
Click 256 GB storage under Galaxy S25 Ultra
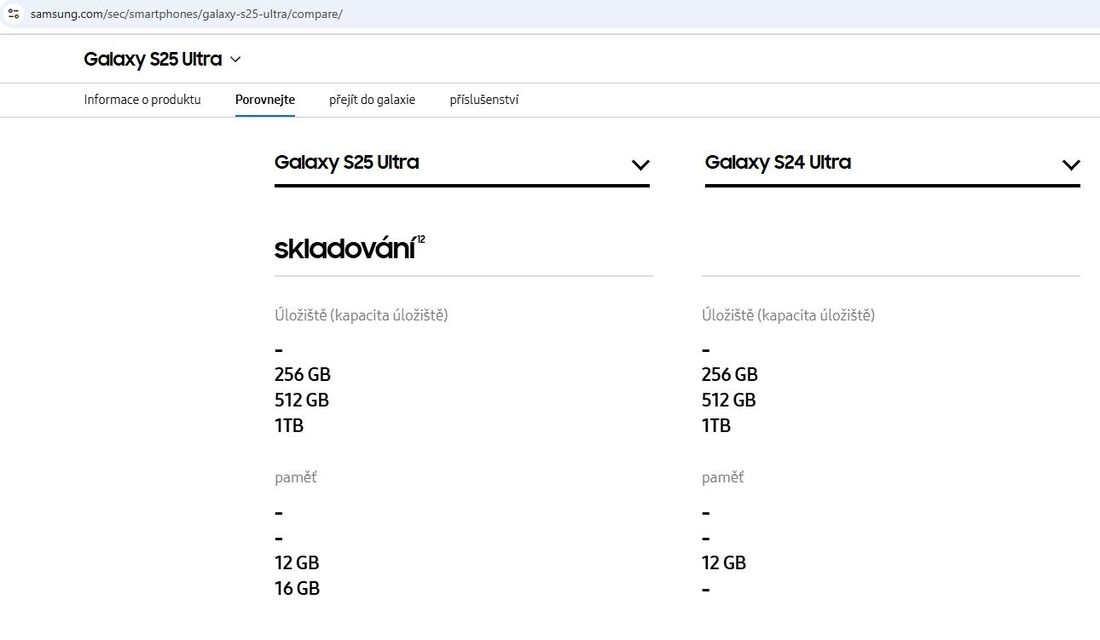tap(302, 375)
